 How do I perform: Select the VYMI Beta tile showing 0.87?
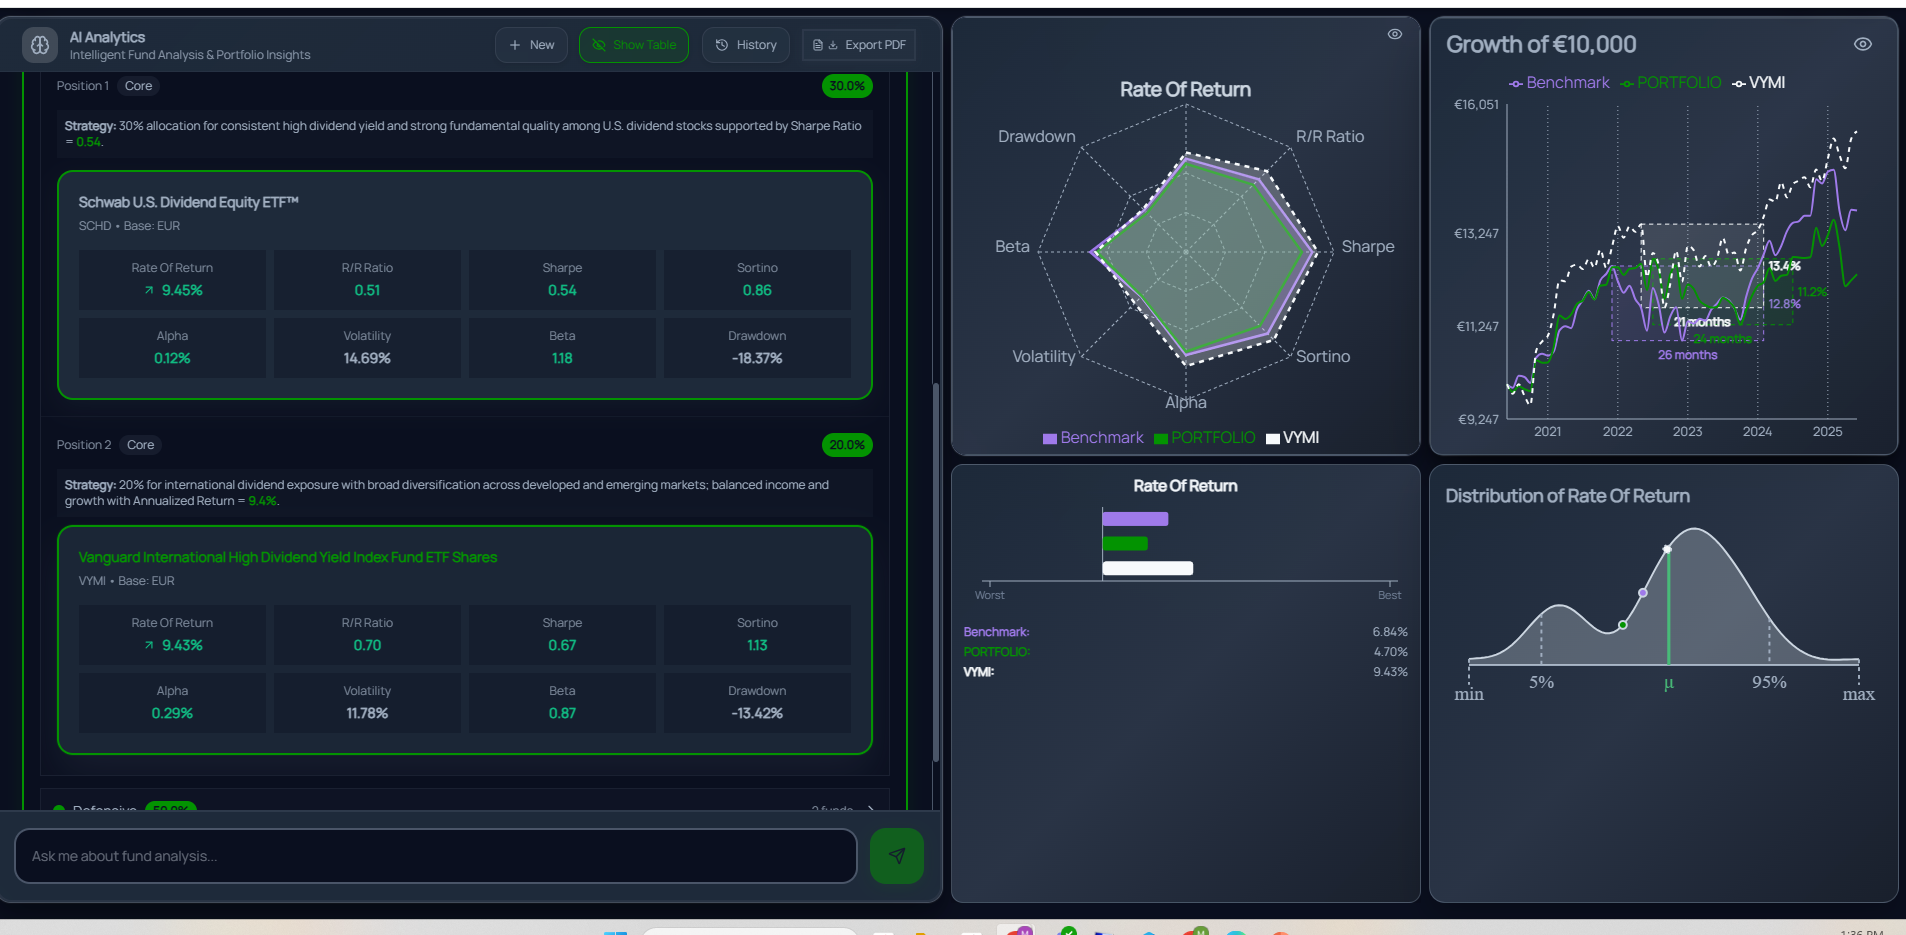562,703
